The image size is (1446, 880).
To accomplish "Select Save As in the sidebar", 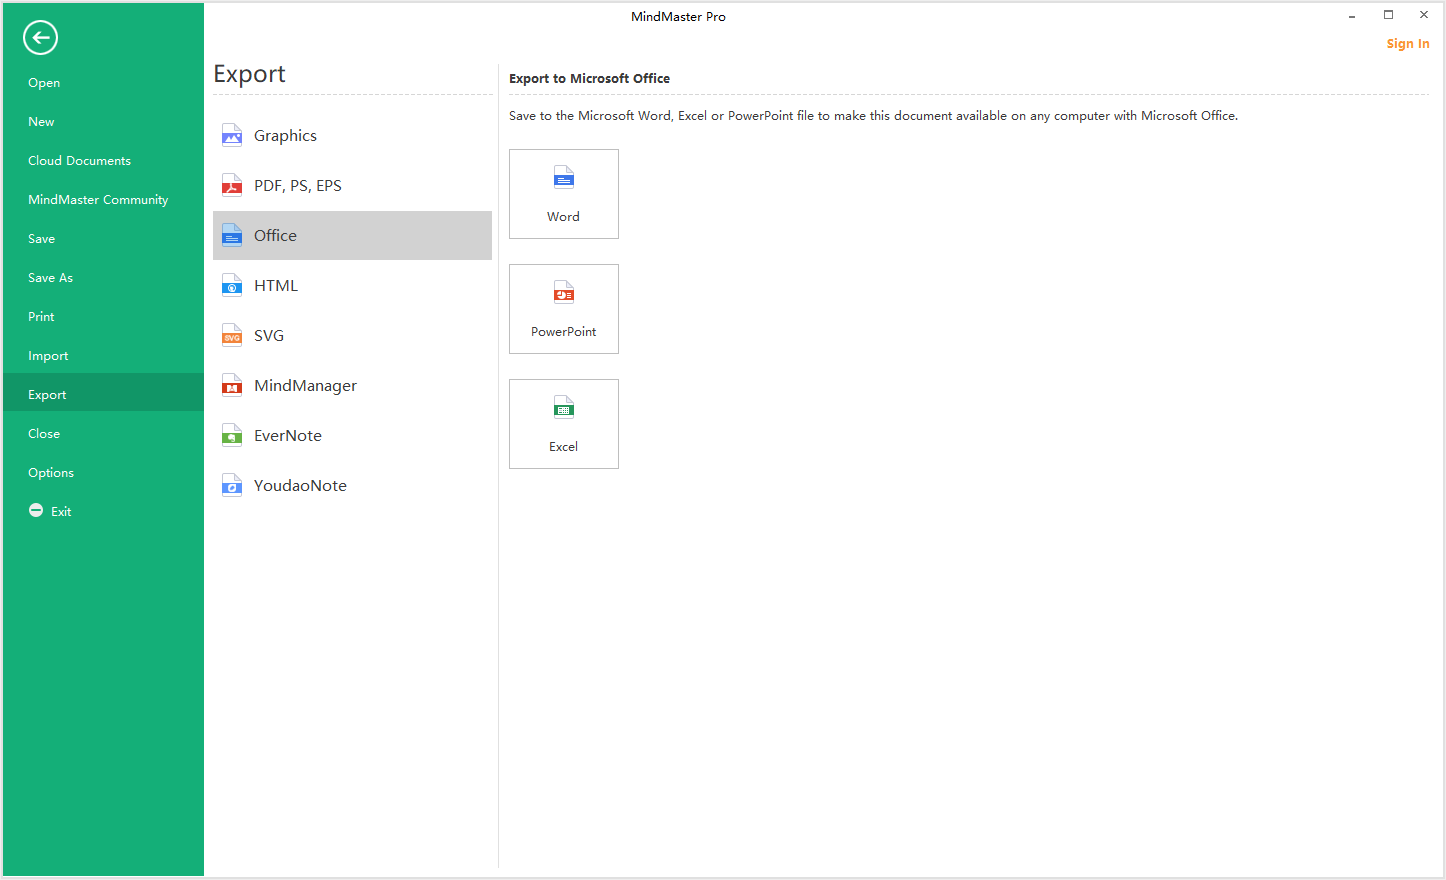I will (50, 278).
